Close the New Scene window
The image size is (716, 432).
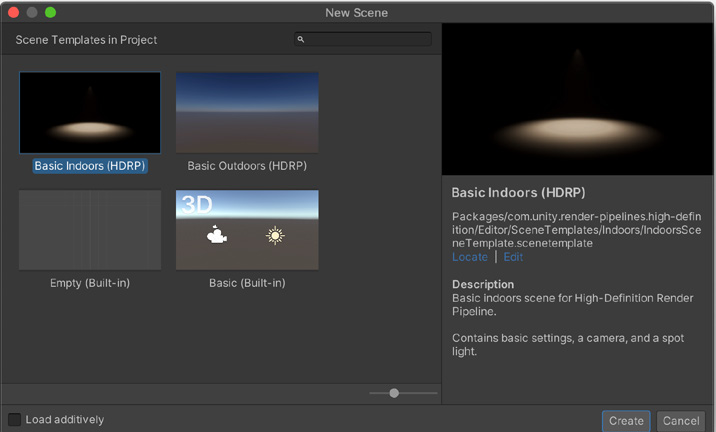[14, 12]
